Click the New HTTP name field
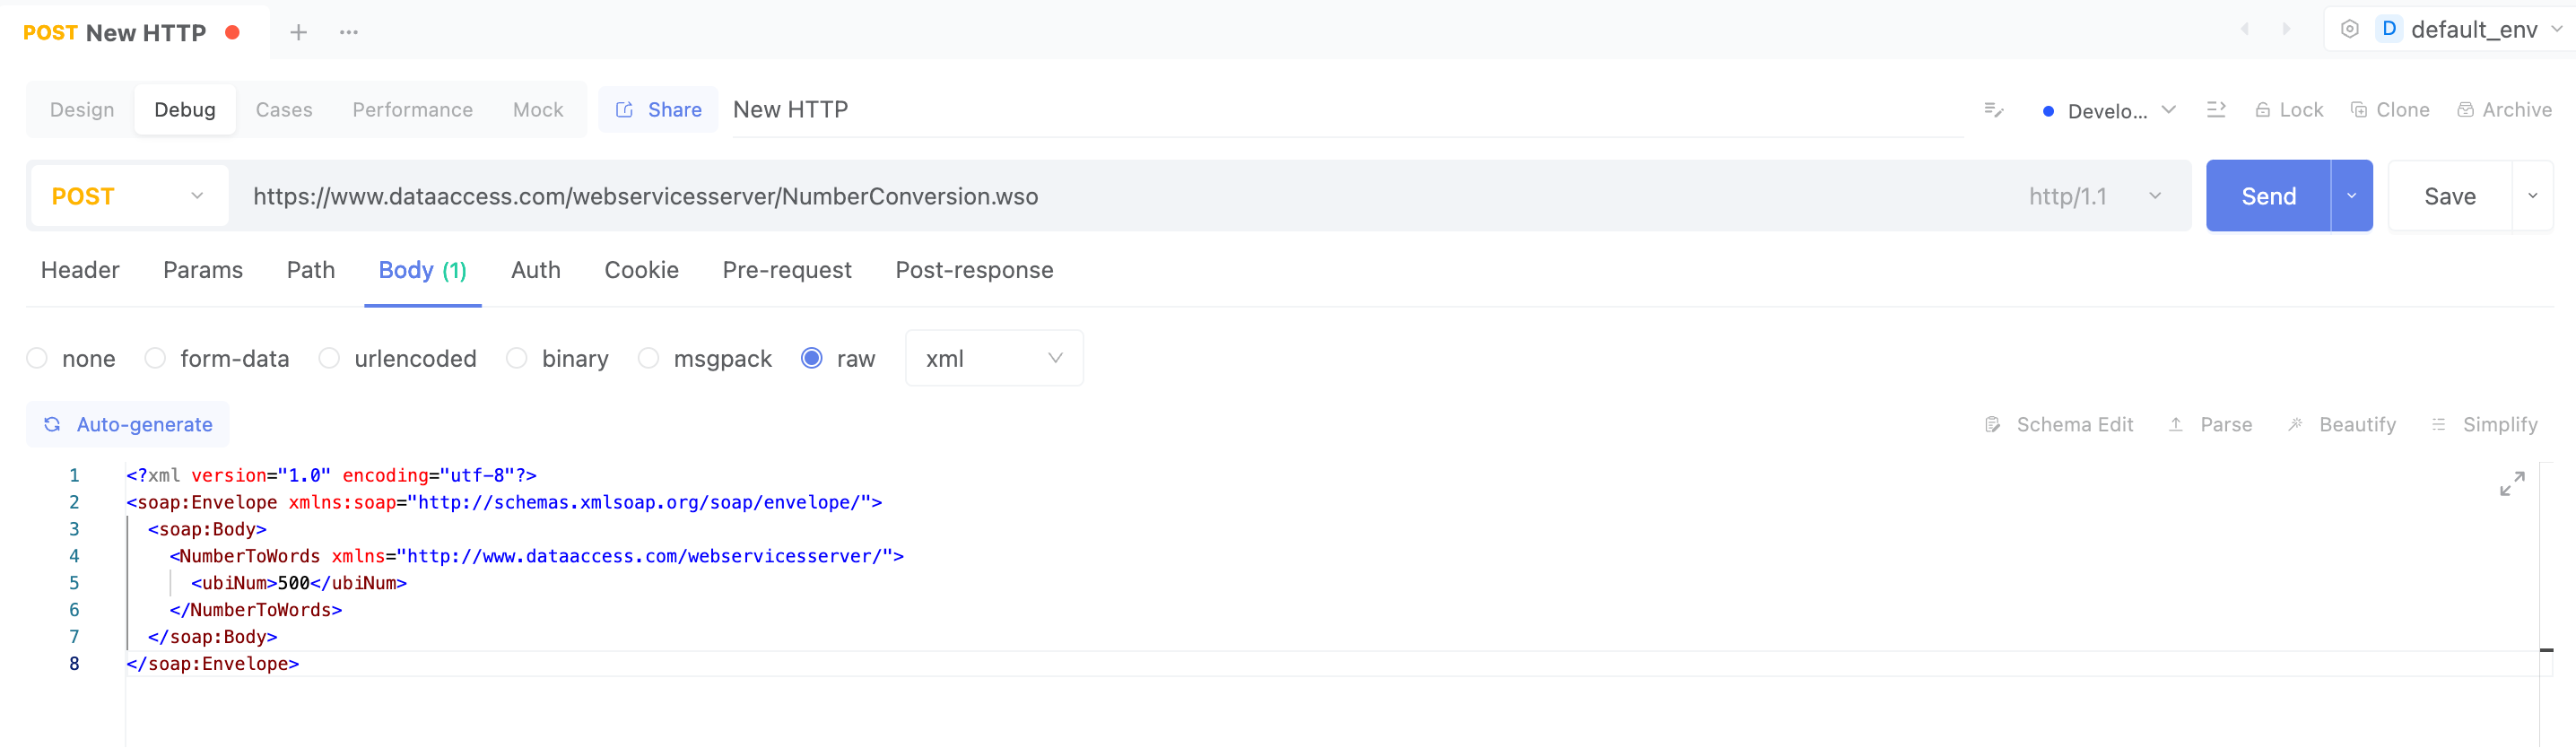The height and width of the screenshot is (748, 2576). click(x=1347, y=110)
